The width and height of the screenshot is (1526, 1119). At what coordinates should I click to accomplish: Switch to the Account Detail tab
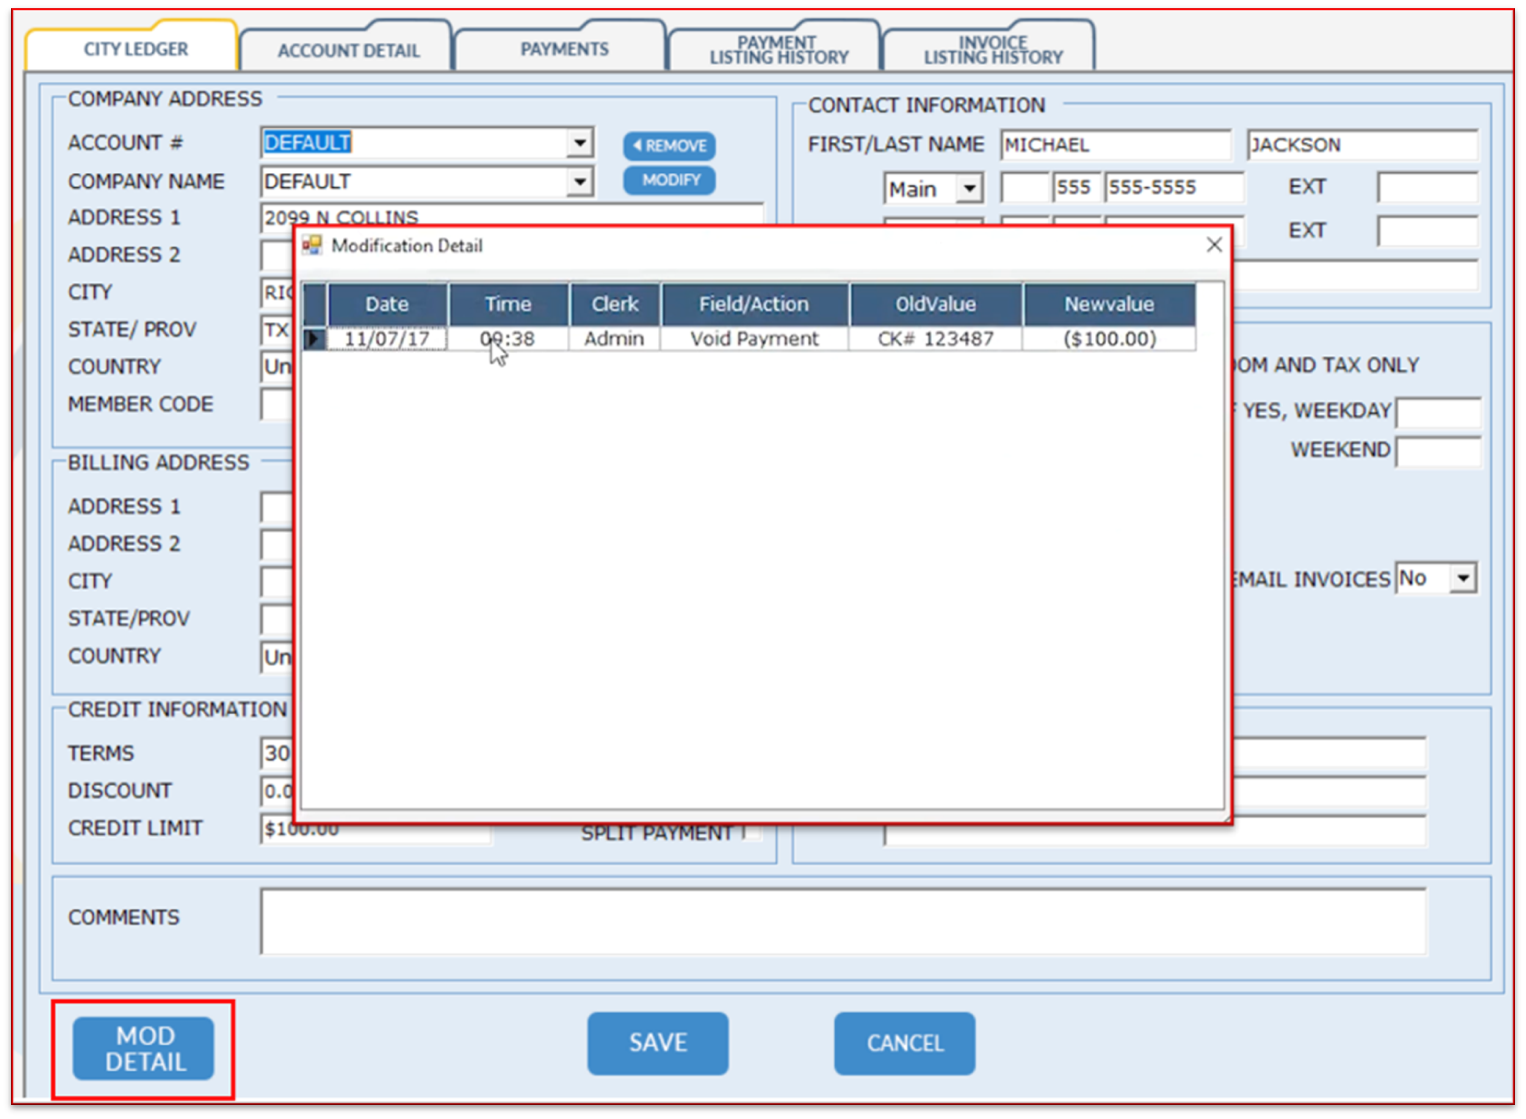click(x=348, y=50)
